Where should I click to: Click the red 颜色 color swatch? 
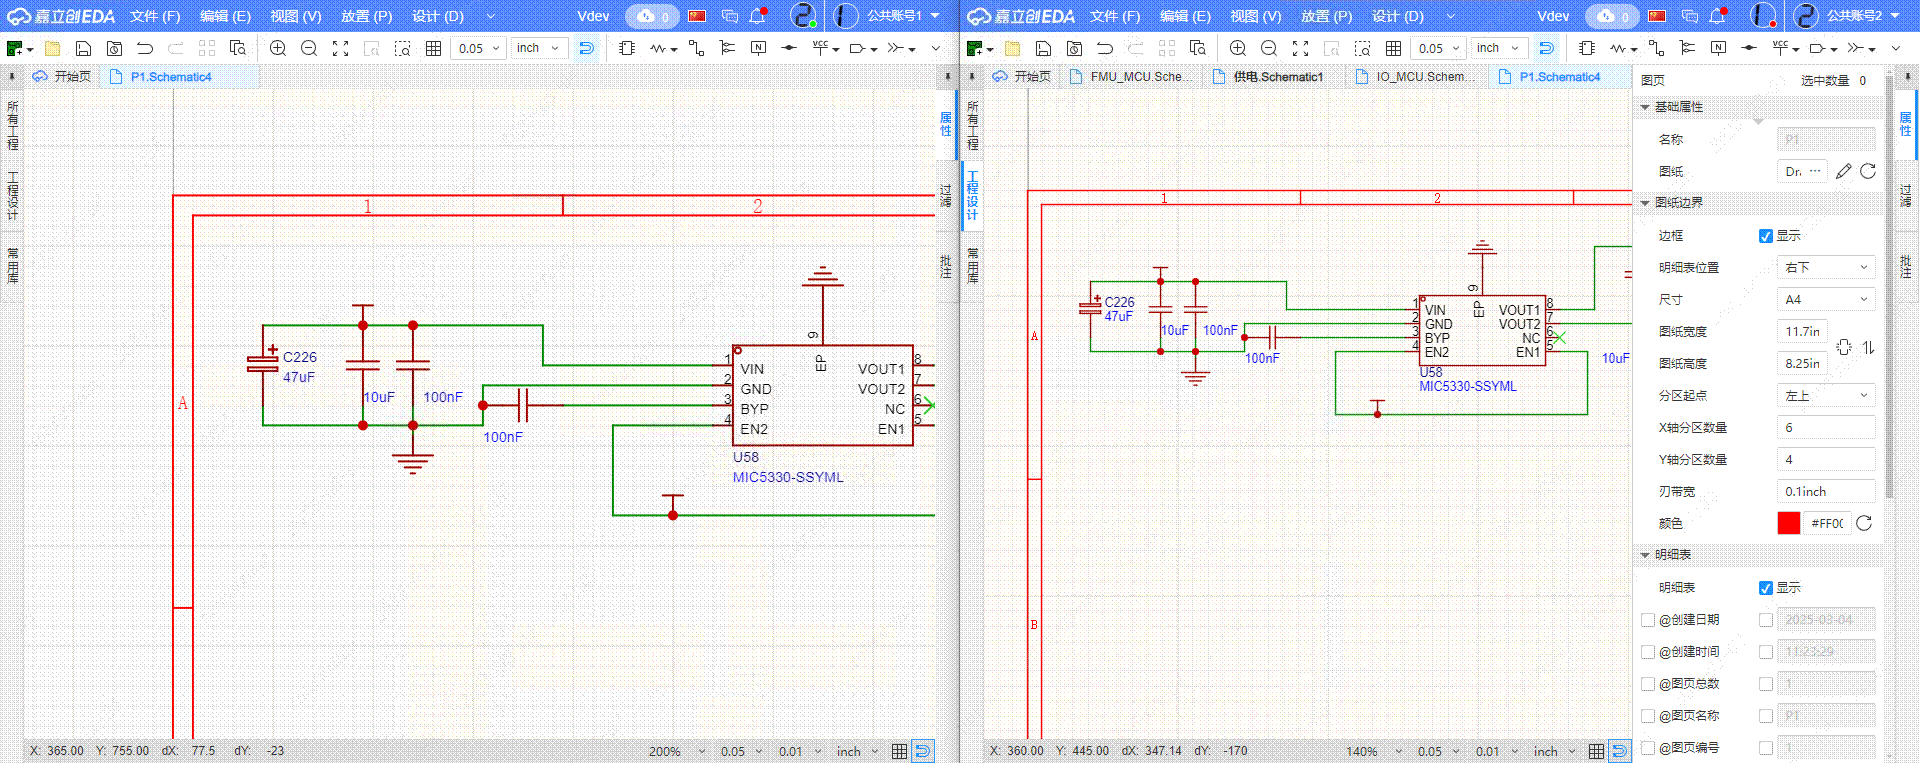pyautogui.click(x=1788, y=524)
